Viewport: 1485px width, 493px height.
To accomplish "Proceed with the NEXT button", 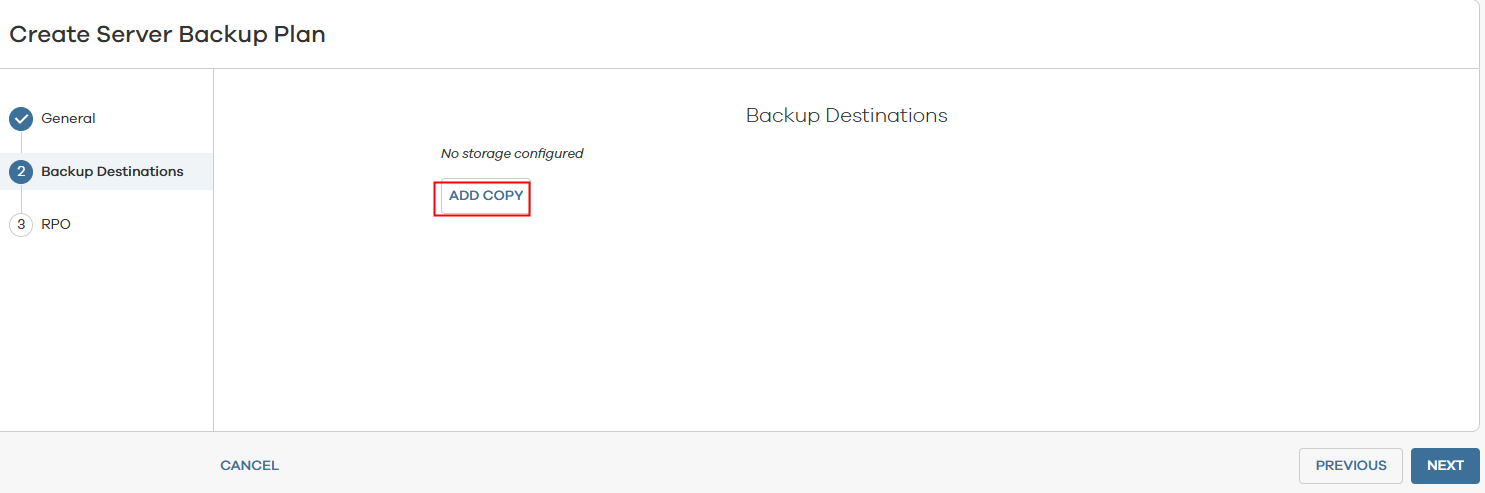I will (1444, 466).
